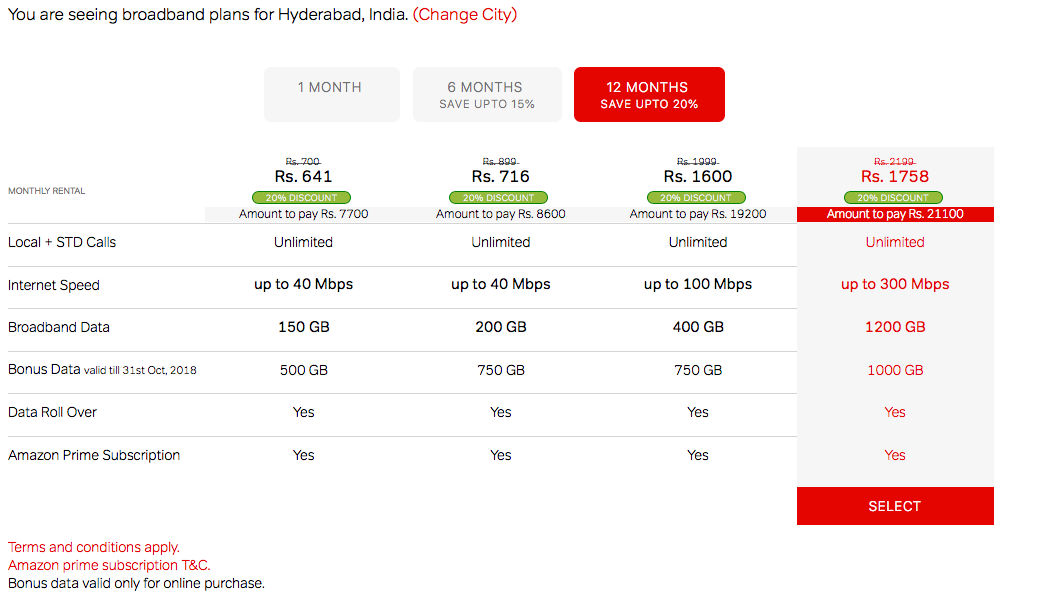Select the Rs. 641 plan price
Viewport: 1039px width, 612px height.
303,176
